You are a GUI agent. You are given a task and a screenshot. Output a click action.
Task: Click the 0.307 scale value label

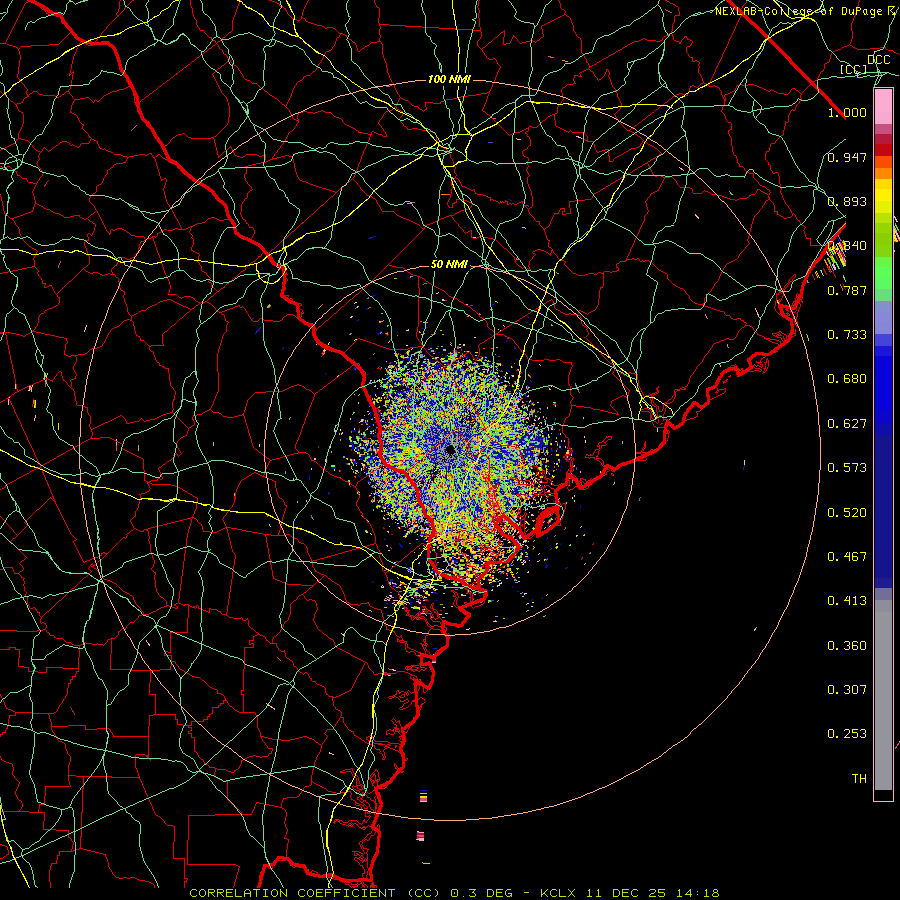coord(847,690)
